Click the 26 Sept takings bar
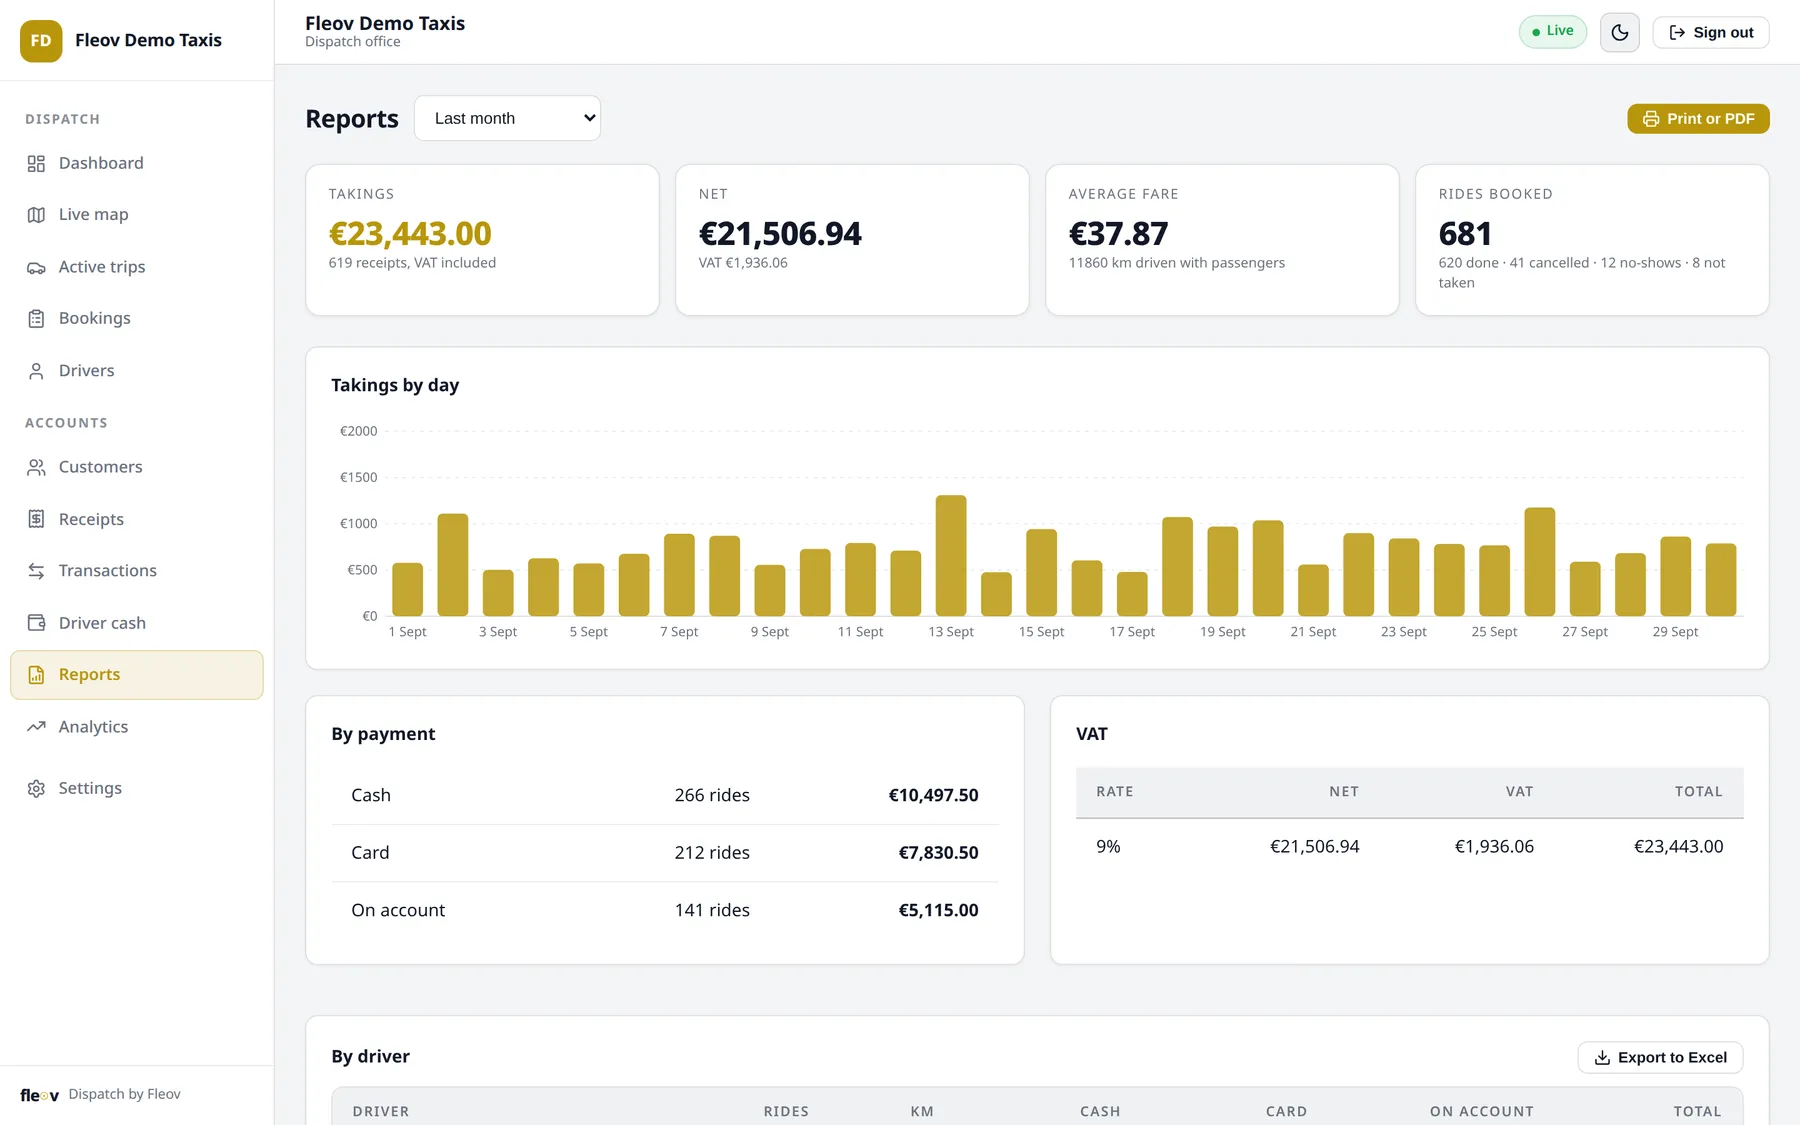1800x1125 pixels. coord(1539,562)
